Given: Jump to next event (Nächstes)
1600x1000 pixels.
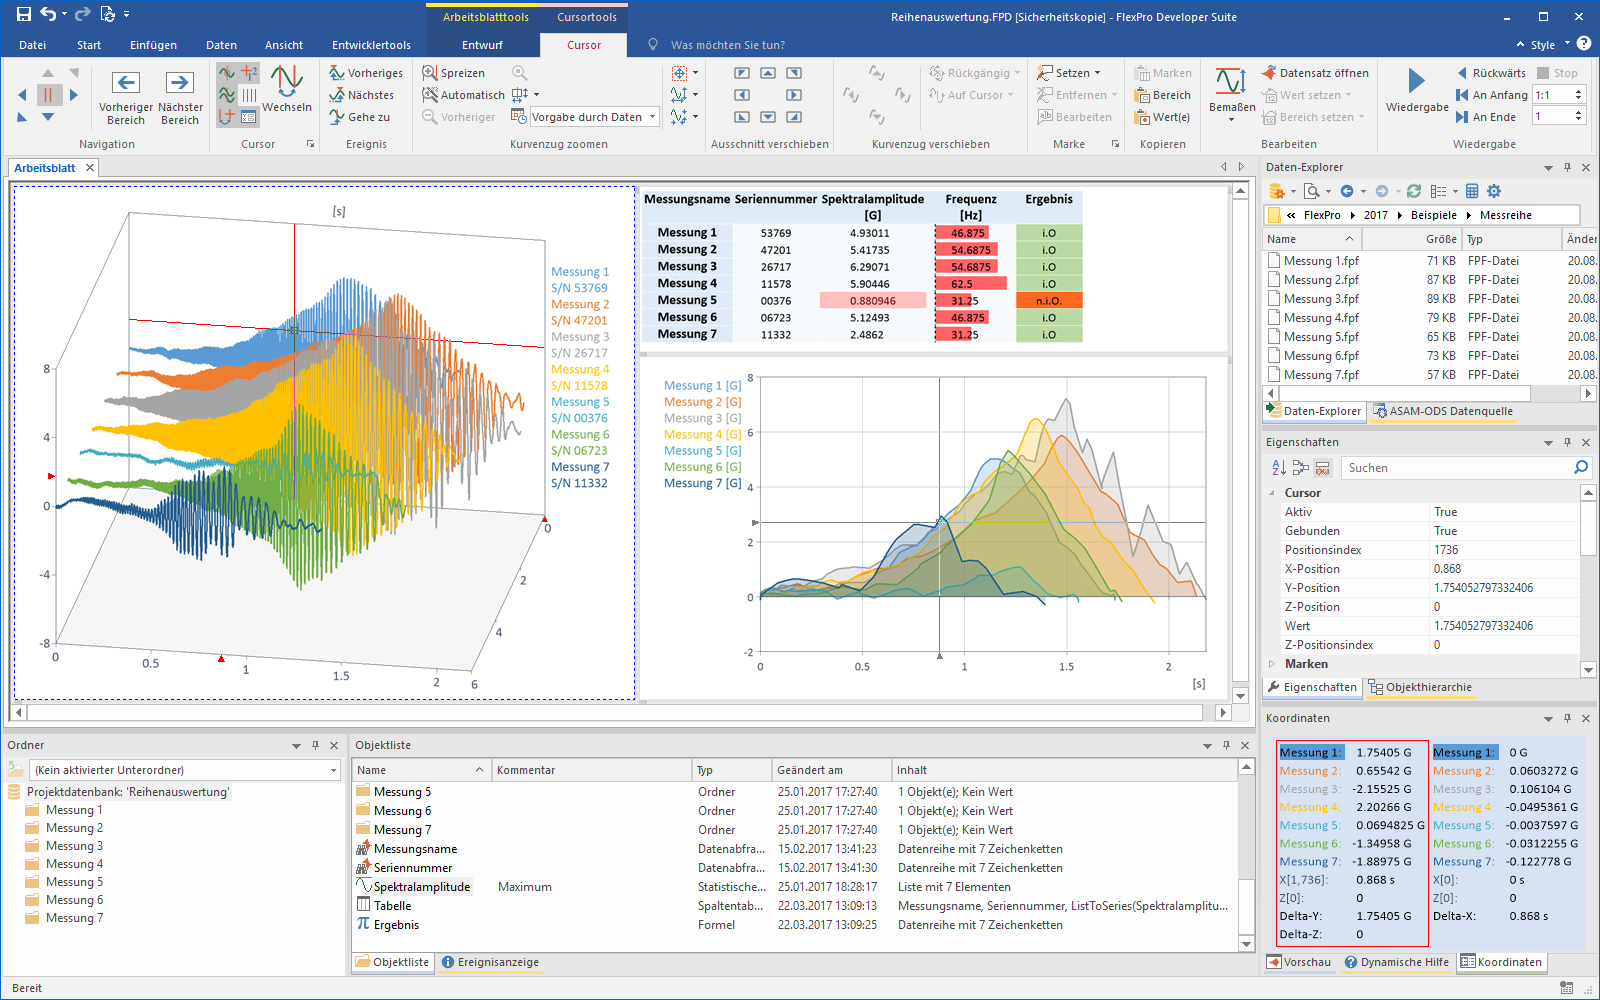Looking at the screenshot, I should click(x=362, y=95).
